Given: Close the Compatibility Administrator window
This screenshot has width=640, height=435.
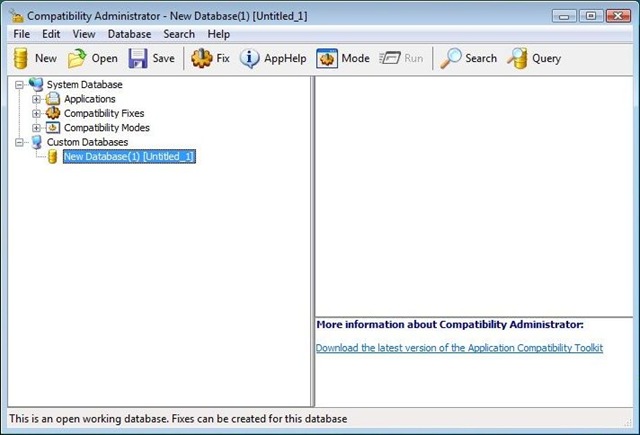Looking at the screenshot, I should (618, 16).
